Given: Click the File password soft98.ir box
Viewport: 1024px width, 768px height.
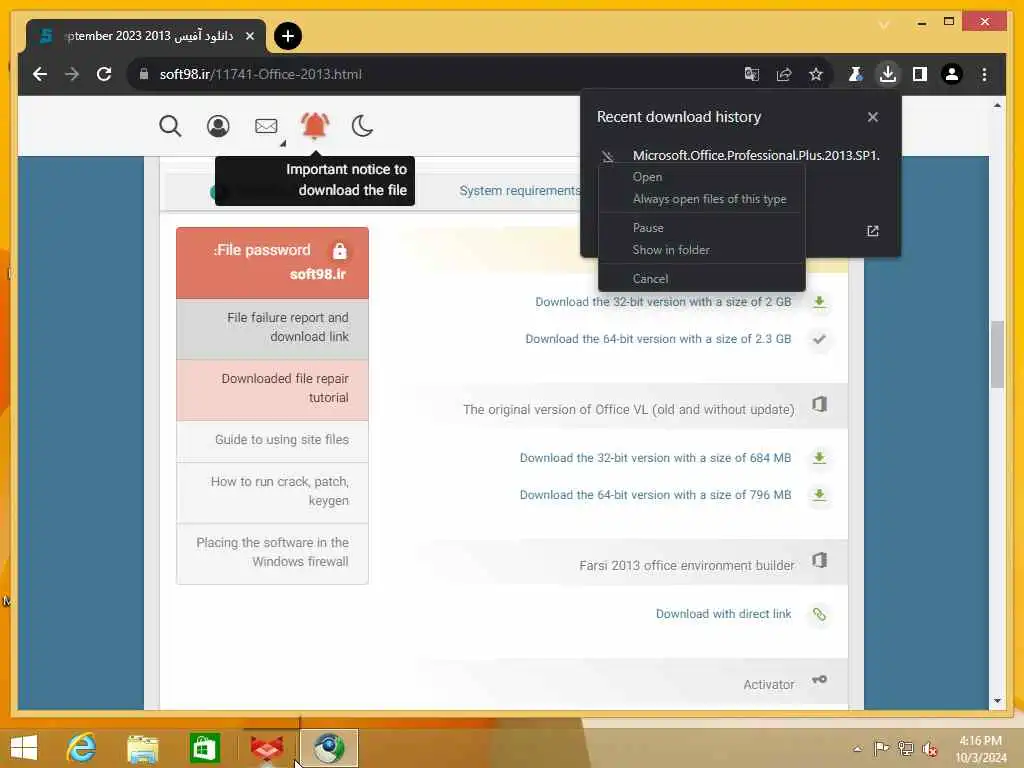Looking at the screenshot, I should [272, 263].
